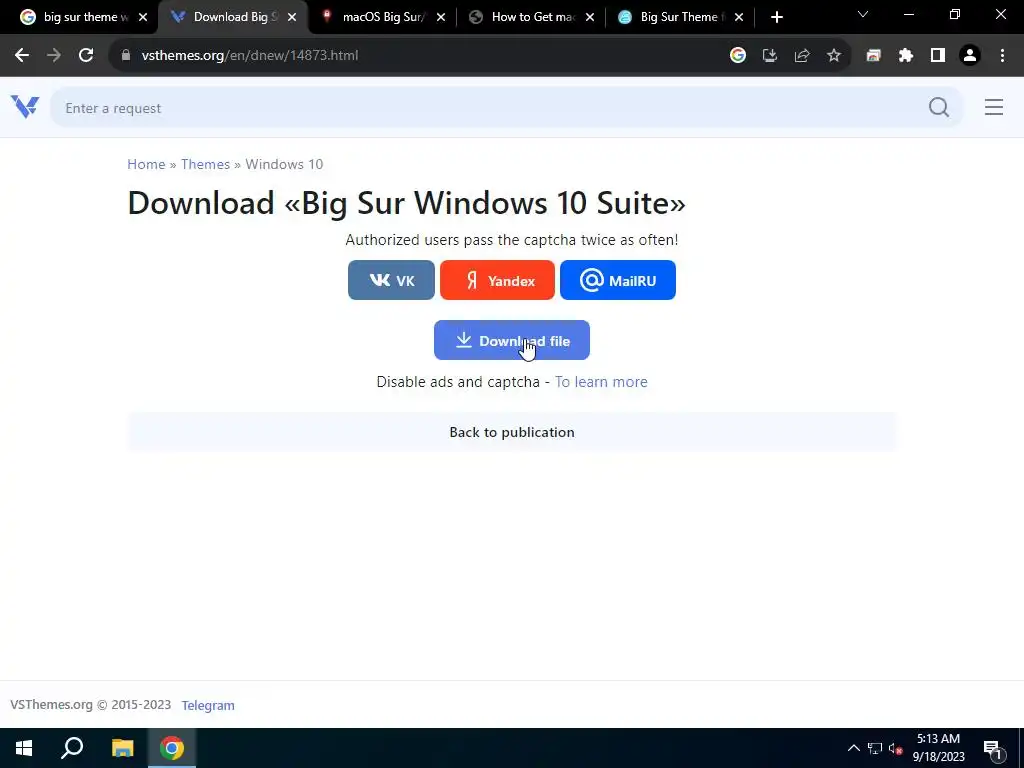Viewport: 1024px width, 768px height.
Task: Sign in with the Yandex button
Action: [x=497, y=280]
